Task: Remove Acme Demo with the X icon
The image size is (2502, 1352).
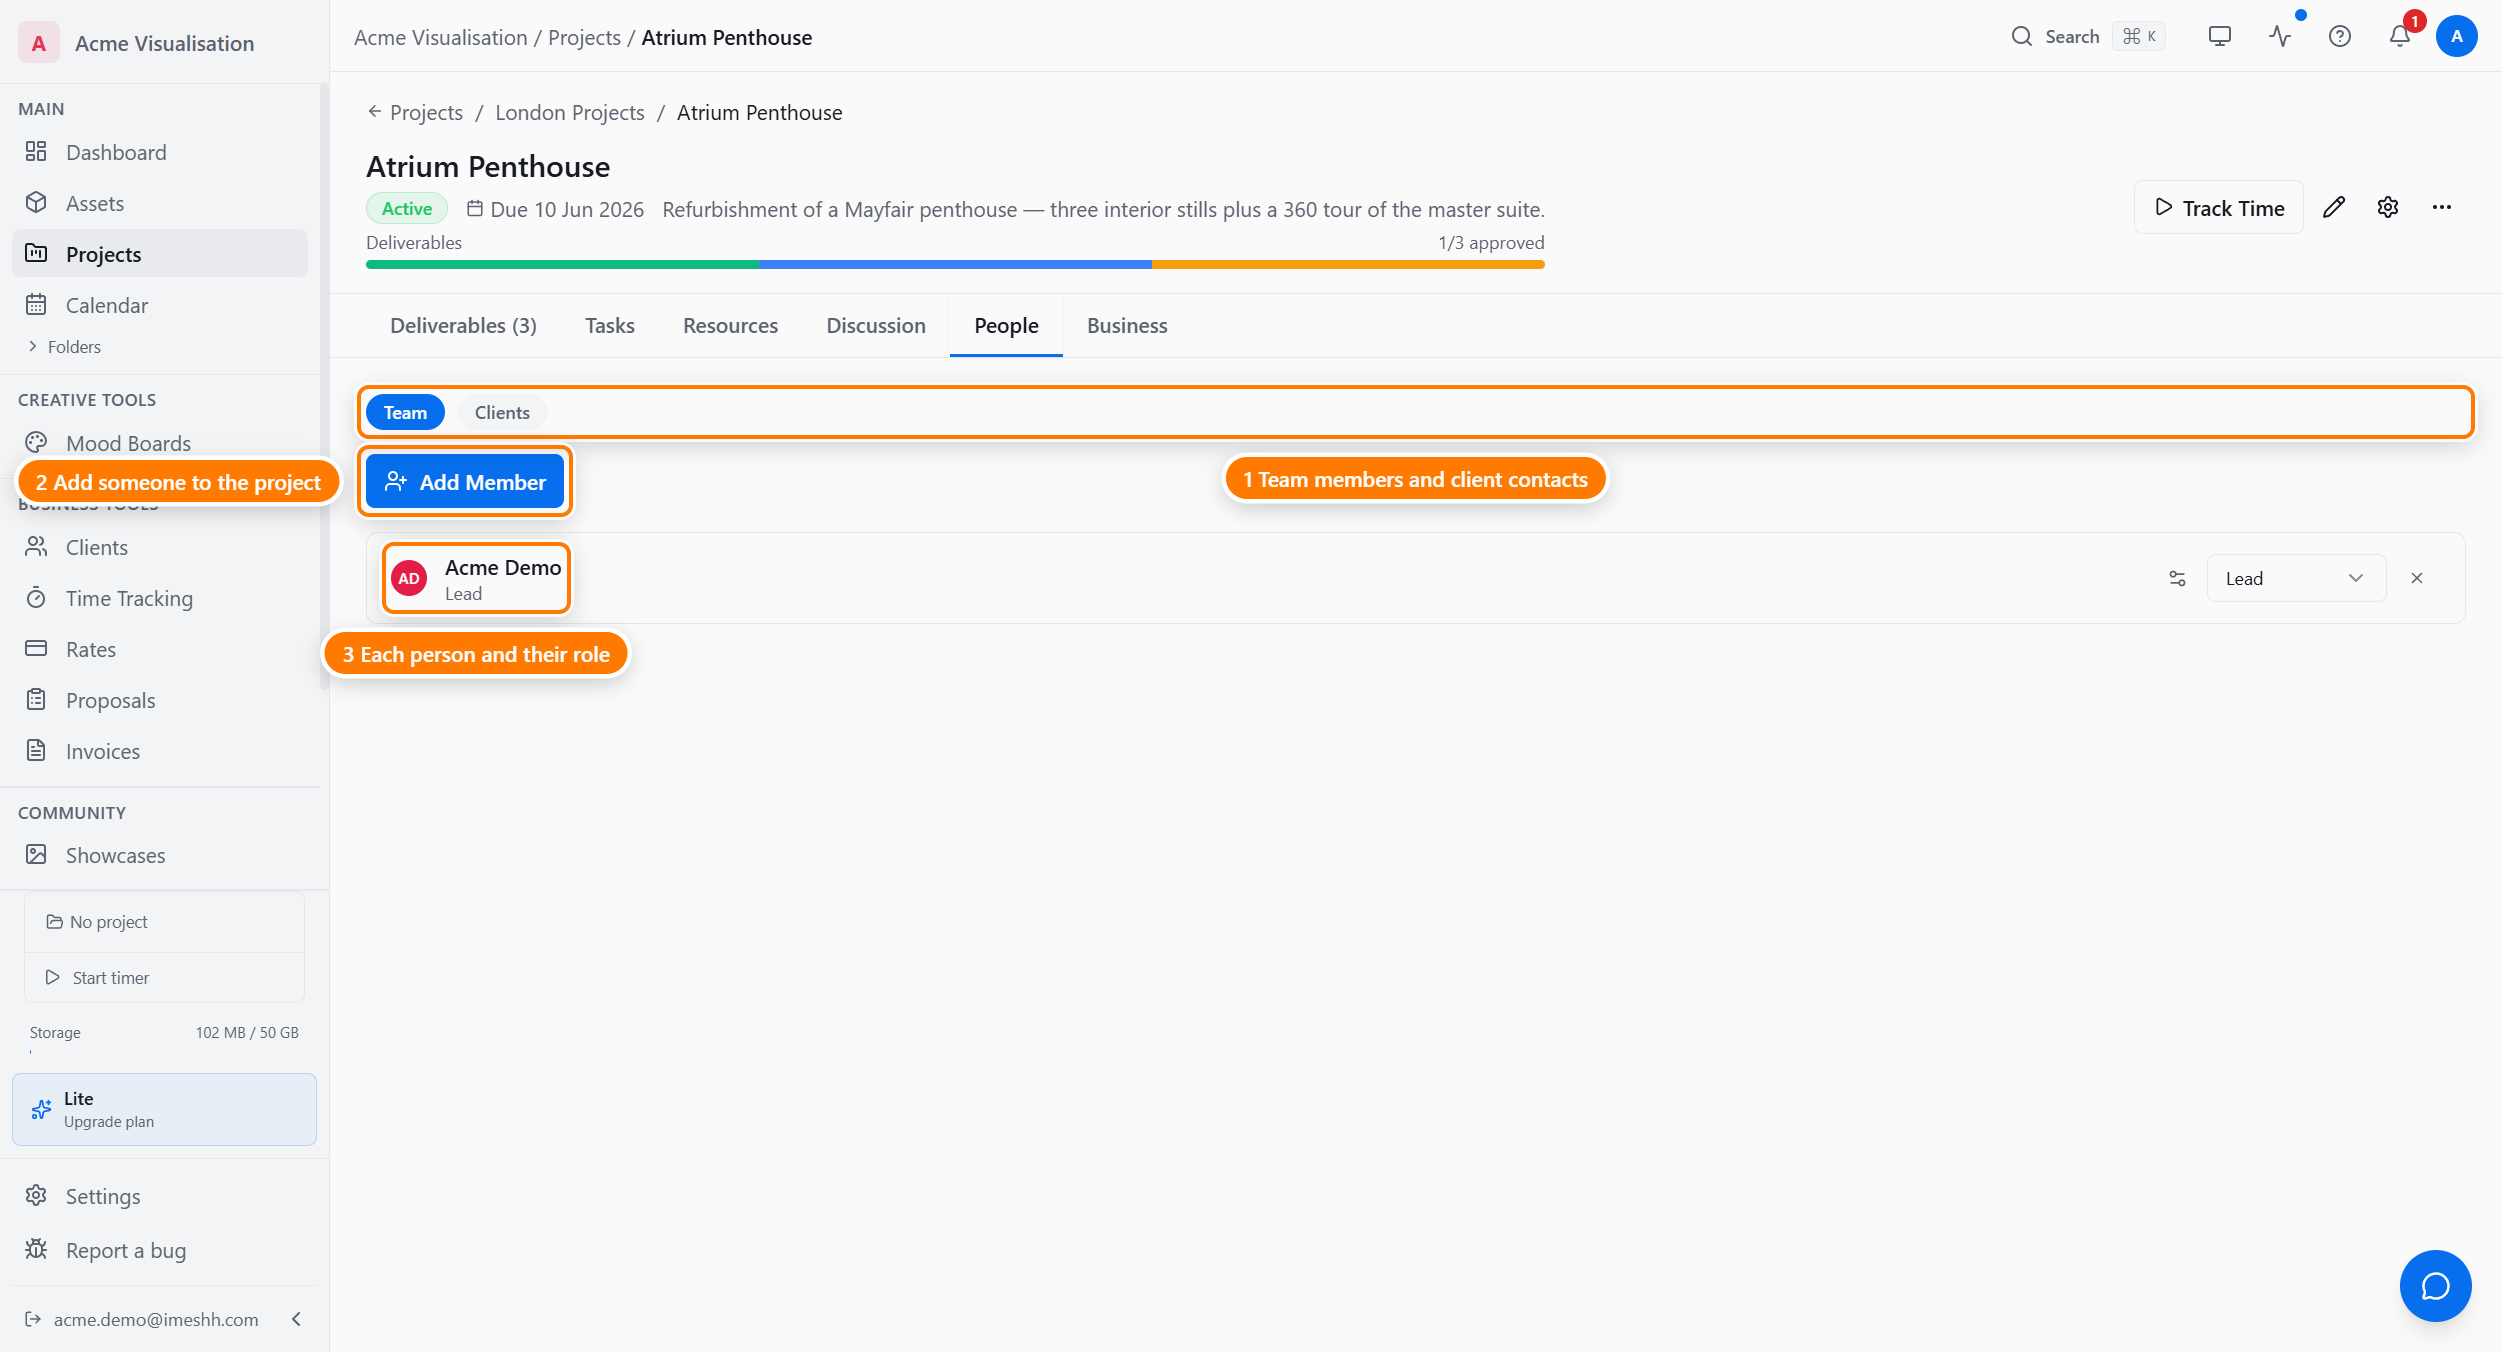Action: coord(2417,578)
